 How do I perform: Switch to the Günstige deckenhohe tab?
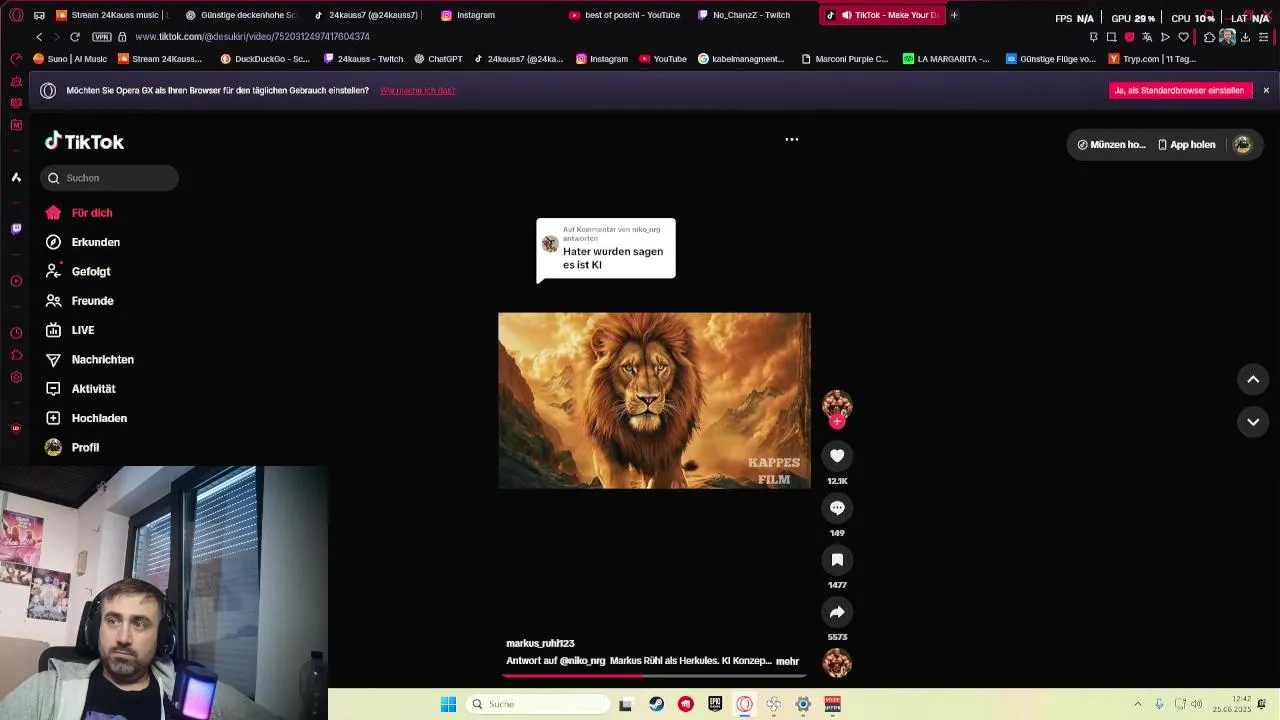pyautogui.click(x=240, y=15)
